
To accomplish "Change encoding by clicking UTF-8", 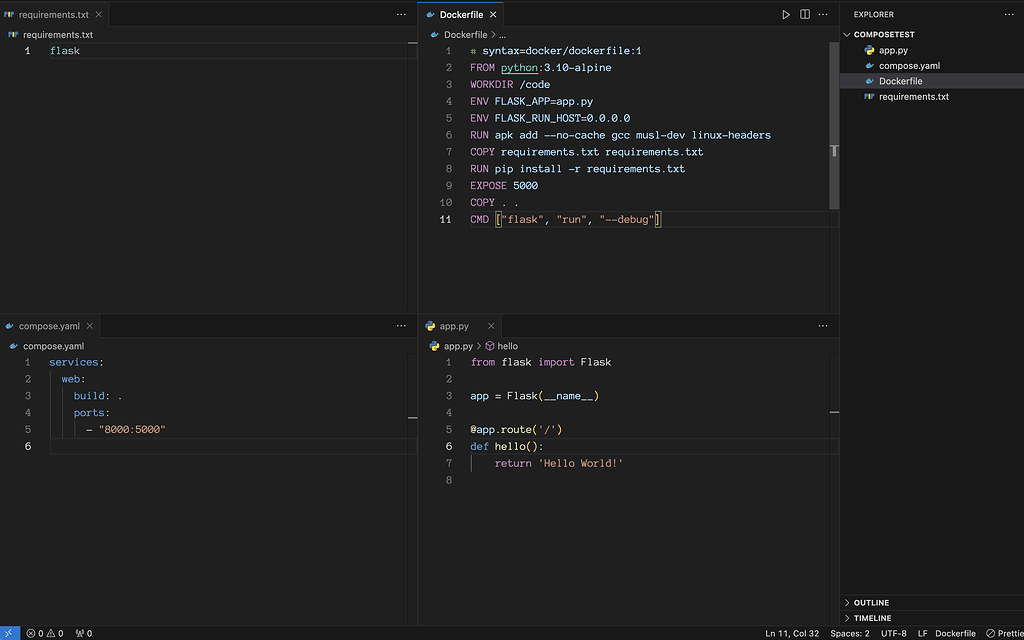I will coord(892,633).
